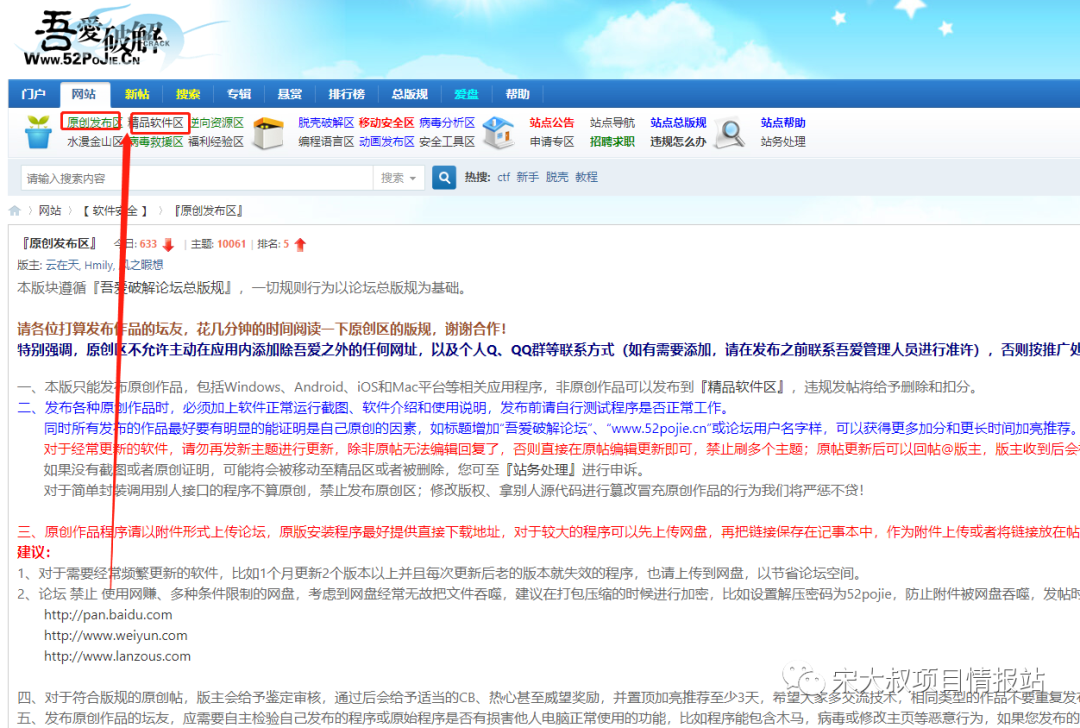Screen dimensions: 1080x728
Task: Open the 爱盘 nav tab
Action: [x=466, y=94]
